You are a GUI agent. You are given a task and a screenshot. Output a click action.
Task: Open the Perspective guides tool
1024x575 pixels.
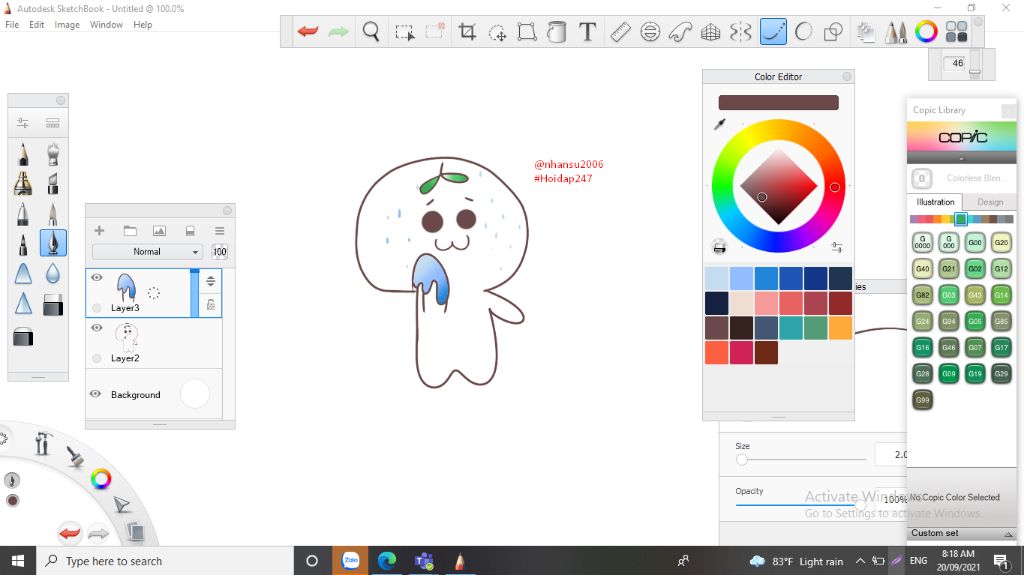click(711, 31)
